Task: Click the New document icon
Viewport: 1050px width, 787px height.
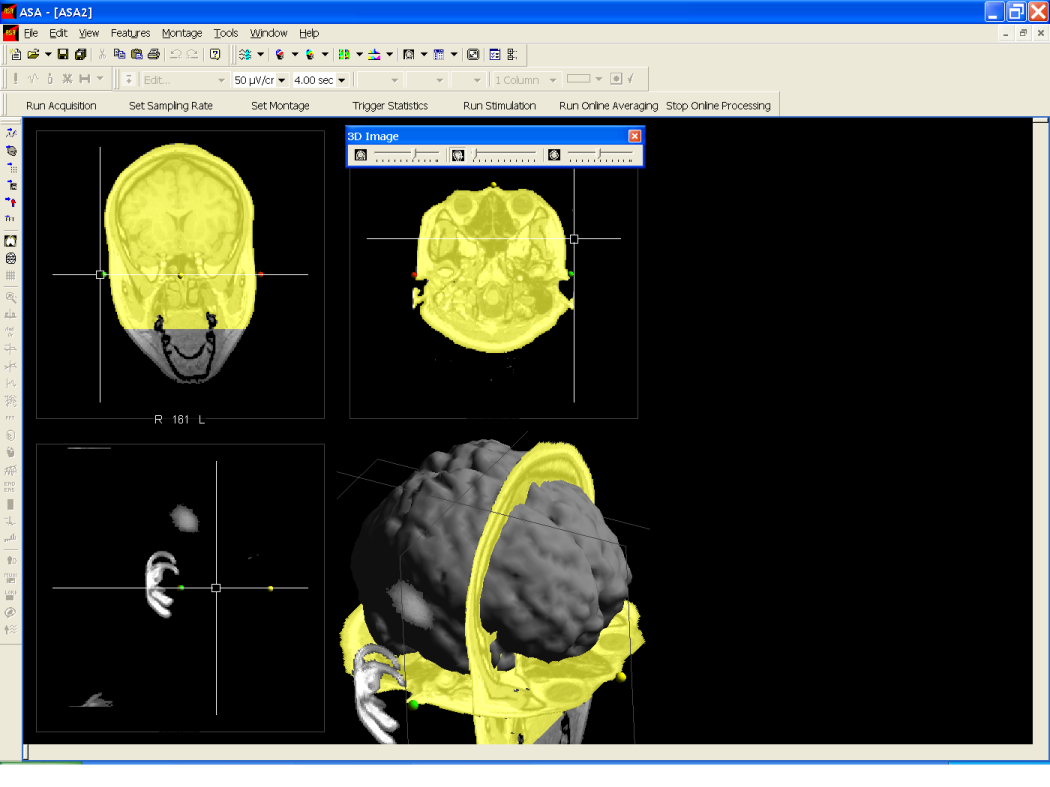Action: pos(15,54)
